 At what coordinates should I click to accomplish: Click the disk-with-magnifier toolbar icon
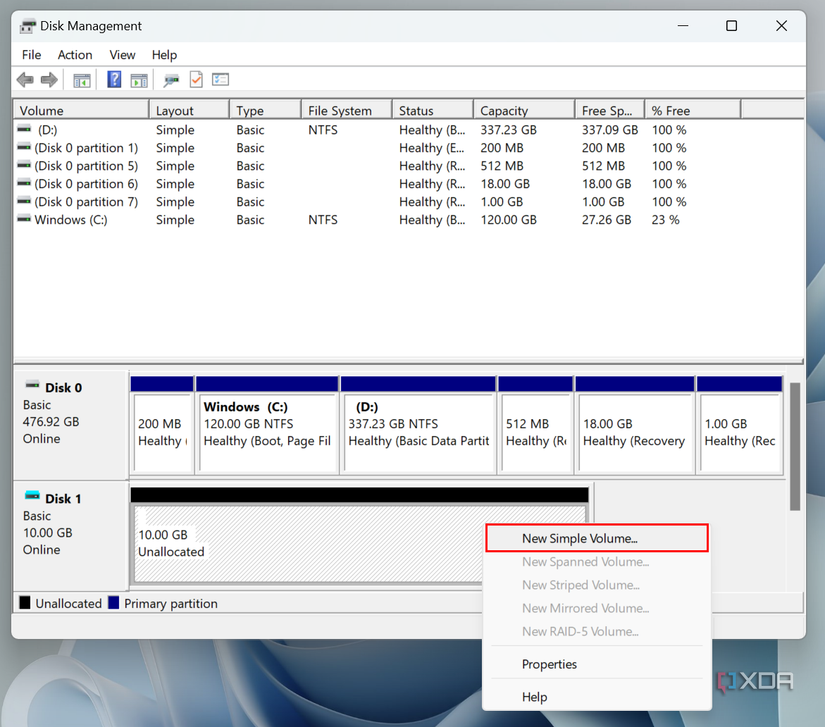[170, 80]
